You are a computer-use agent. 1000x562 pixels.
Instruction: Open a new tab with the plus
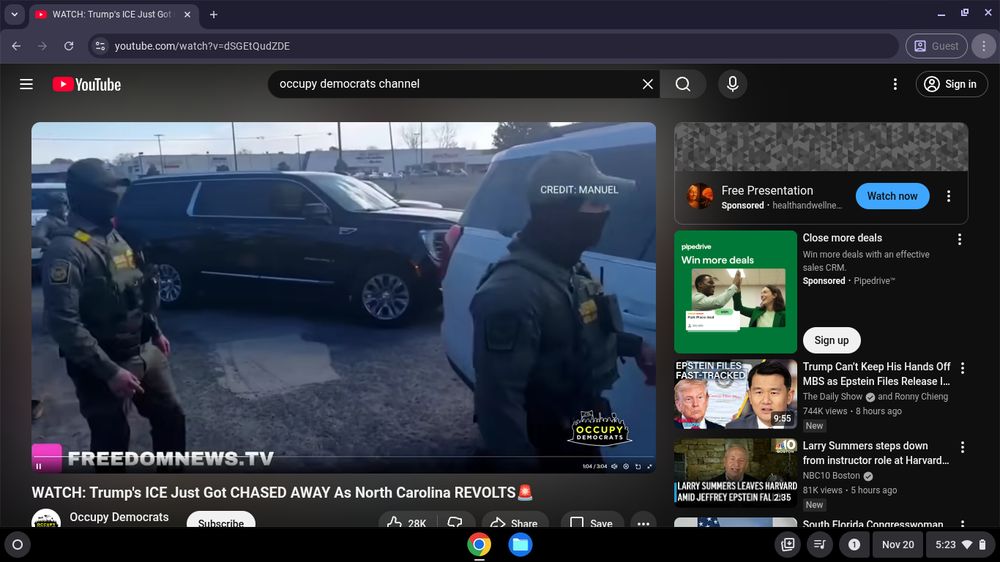[214, 14]
